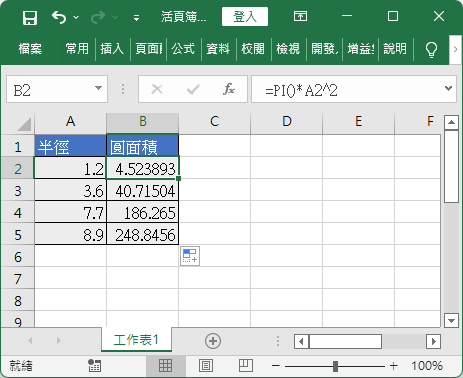Select column B header

[x=143, y=122]
